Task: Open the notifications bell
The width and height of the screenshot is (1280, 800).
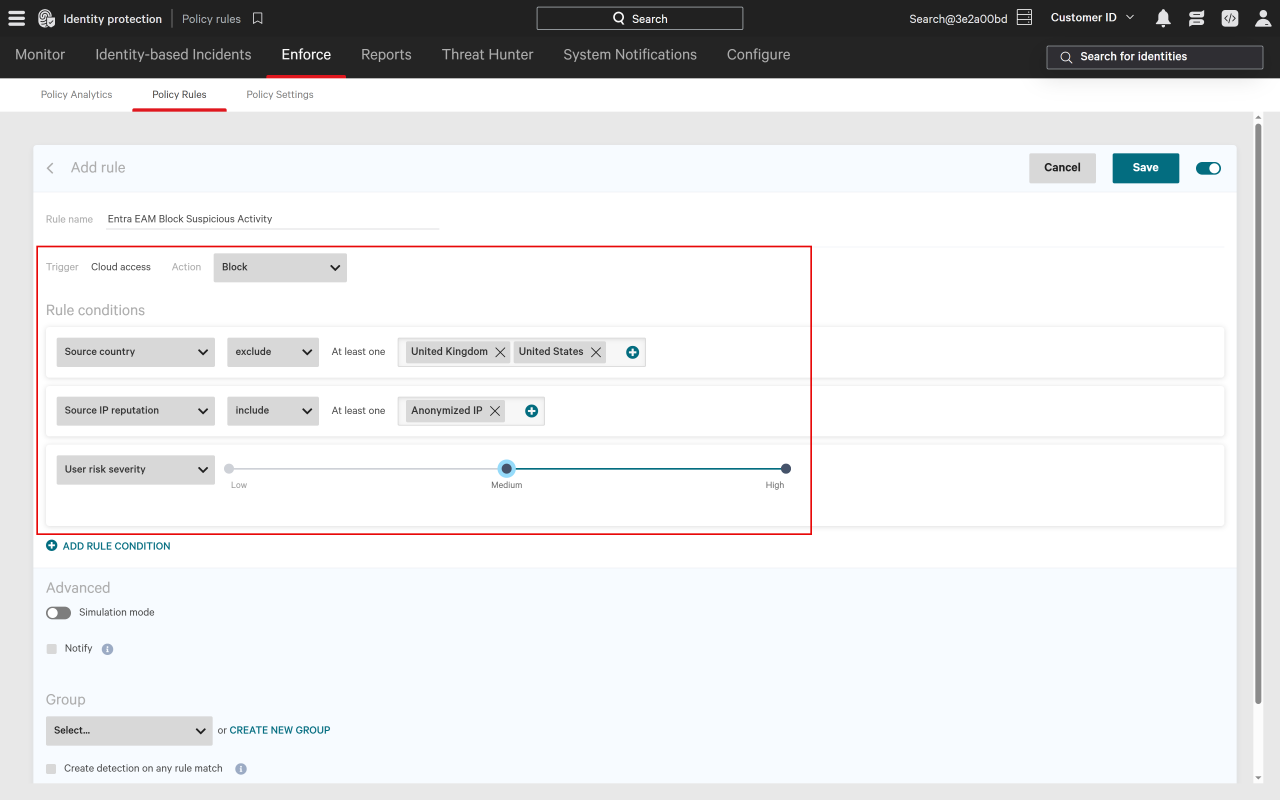Action: pos(1163,18)
